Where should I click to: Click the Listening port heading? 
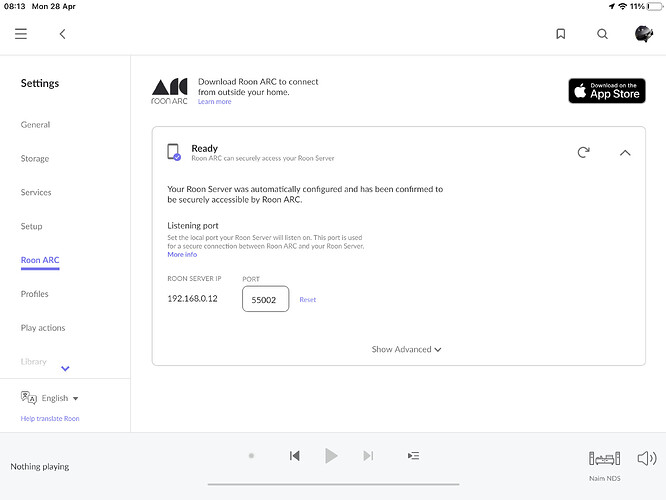[193, 226]
